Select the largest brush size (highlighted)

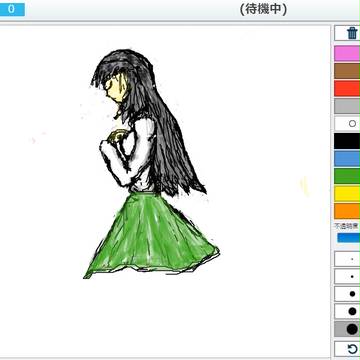347,329
